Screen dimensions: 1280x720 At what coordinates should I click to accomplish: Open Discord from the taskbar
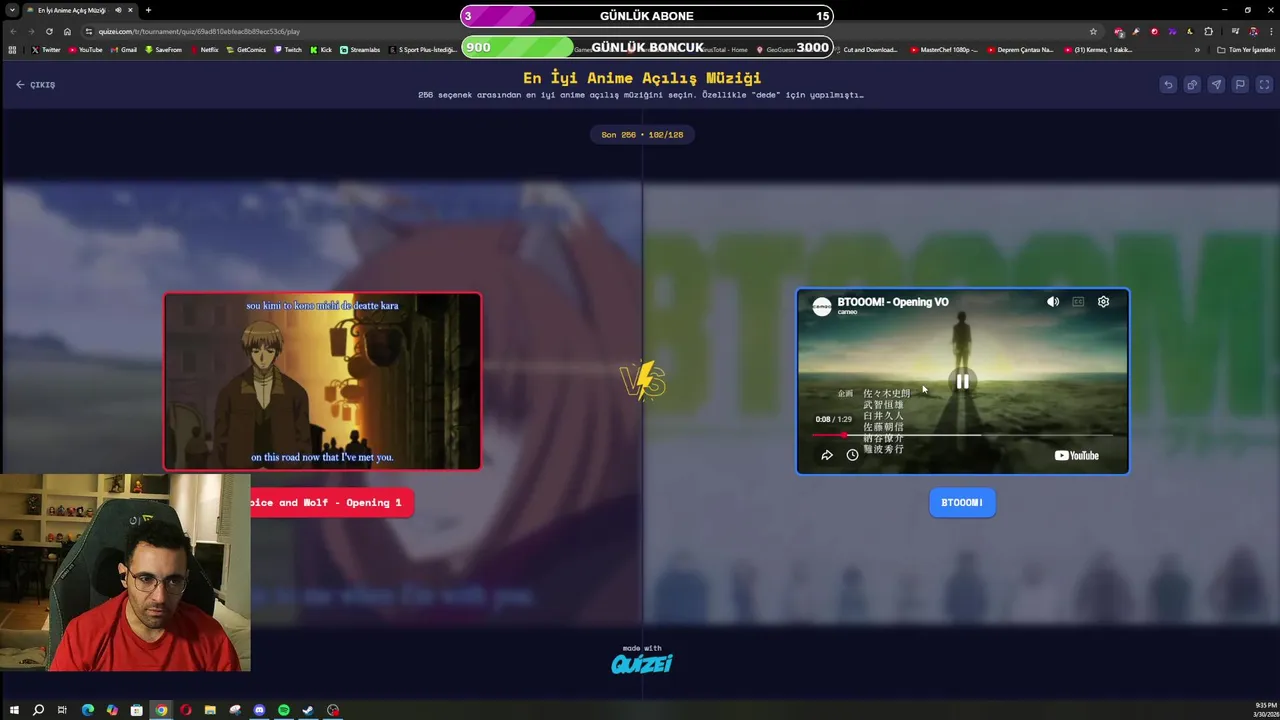pos(259,710)
